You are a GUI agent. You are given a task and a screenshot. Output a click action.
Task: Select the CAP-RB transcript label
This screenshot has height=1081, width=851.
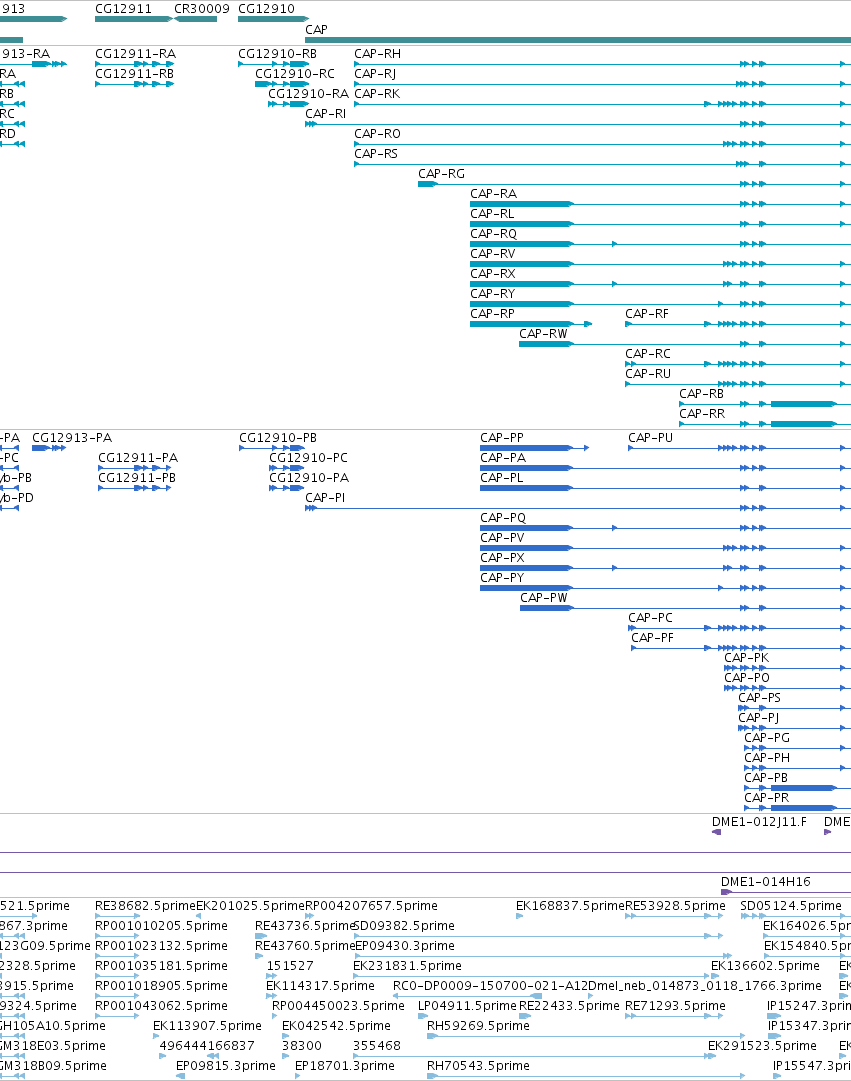pos(701,394)
